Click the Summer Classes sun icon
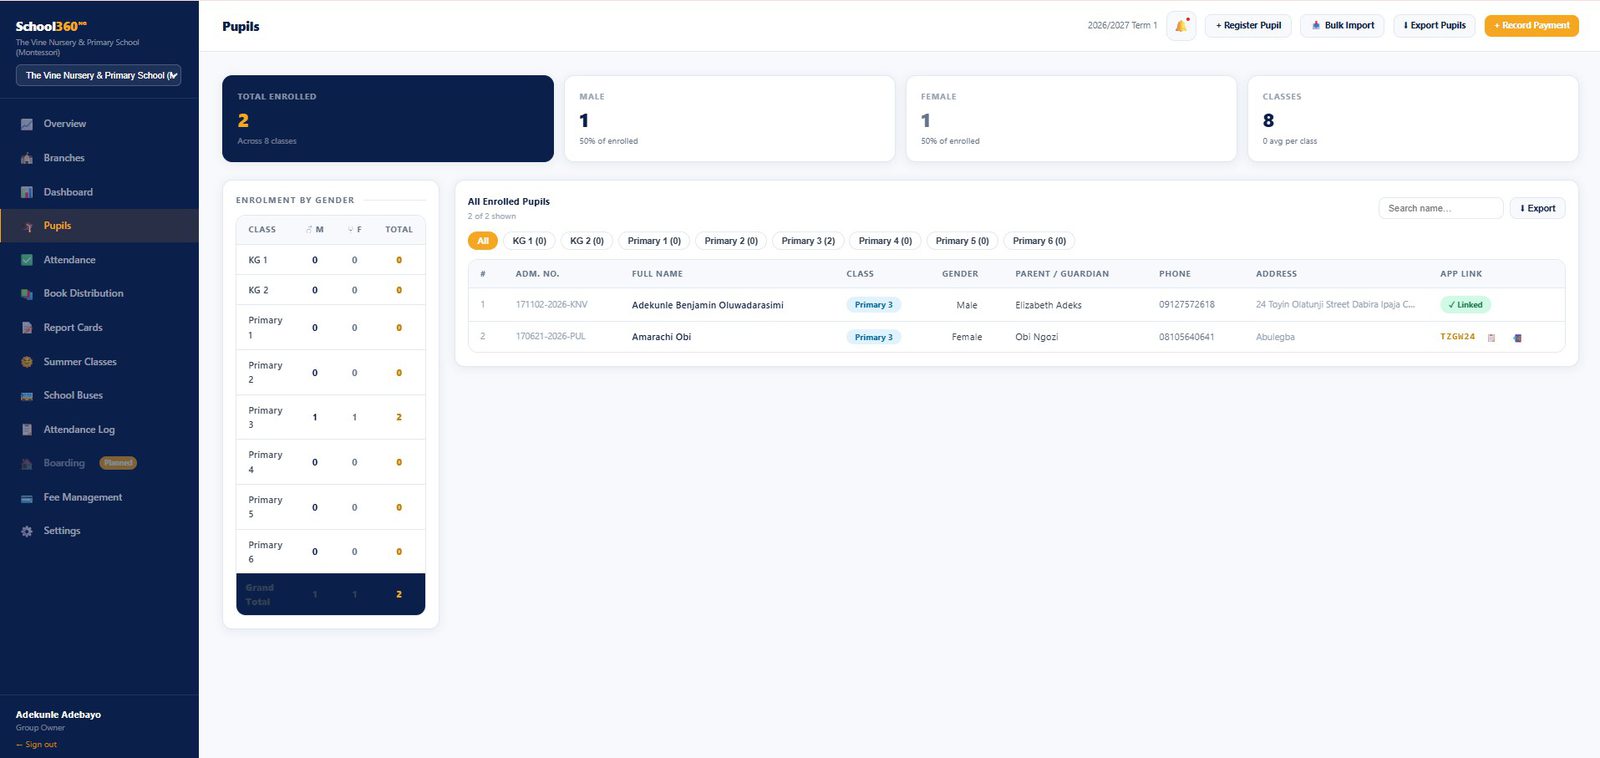Screen dimensions: 1600x758 pyautogui.click(x=27, y=362)
